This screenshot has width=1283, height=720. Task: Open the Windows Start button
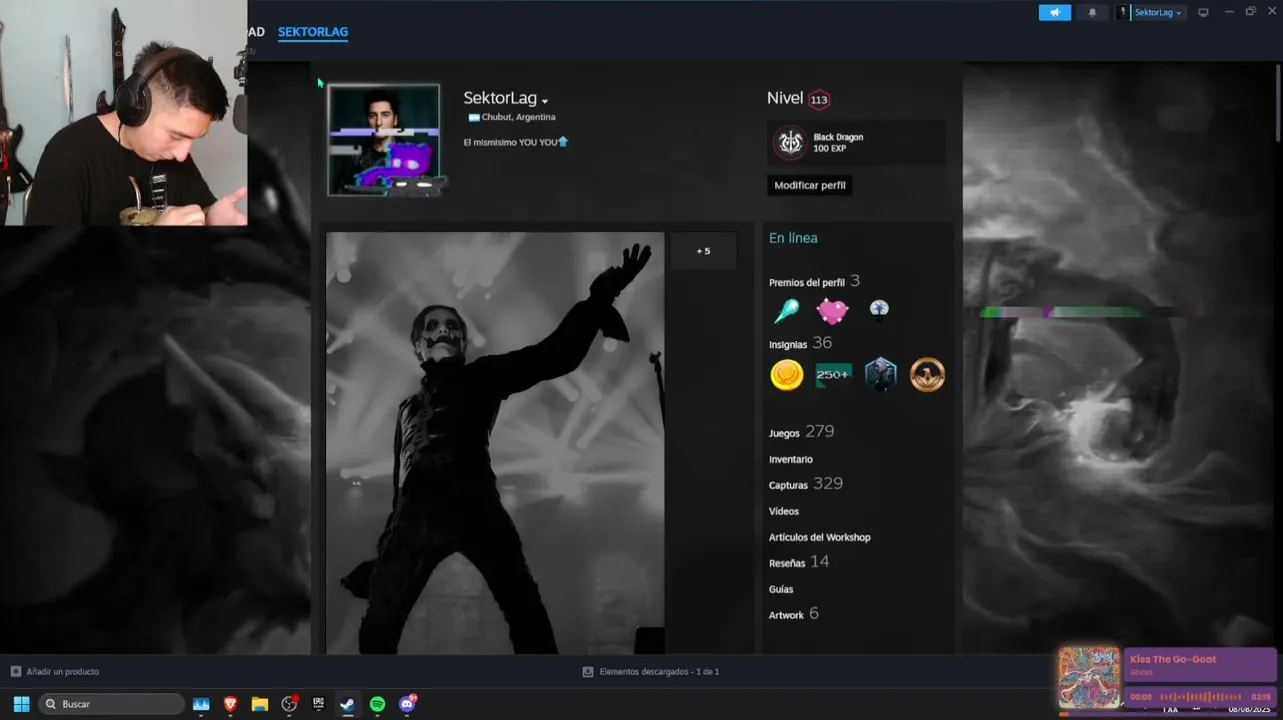pos(21,704)
